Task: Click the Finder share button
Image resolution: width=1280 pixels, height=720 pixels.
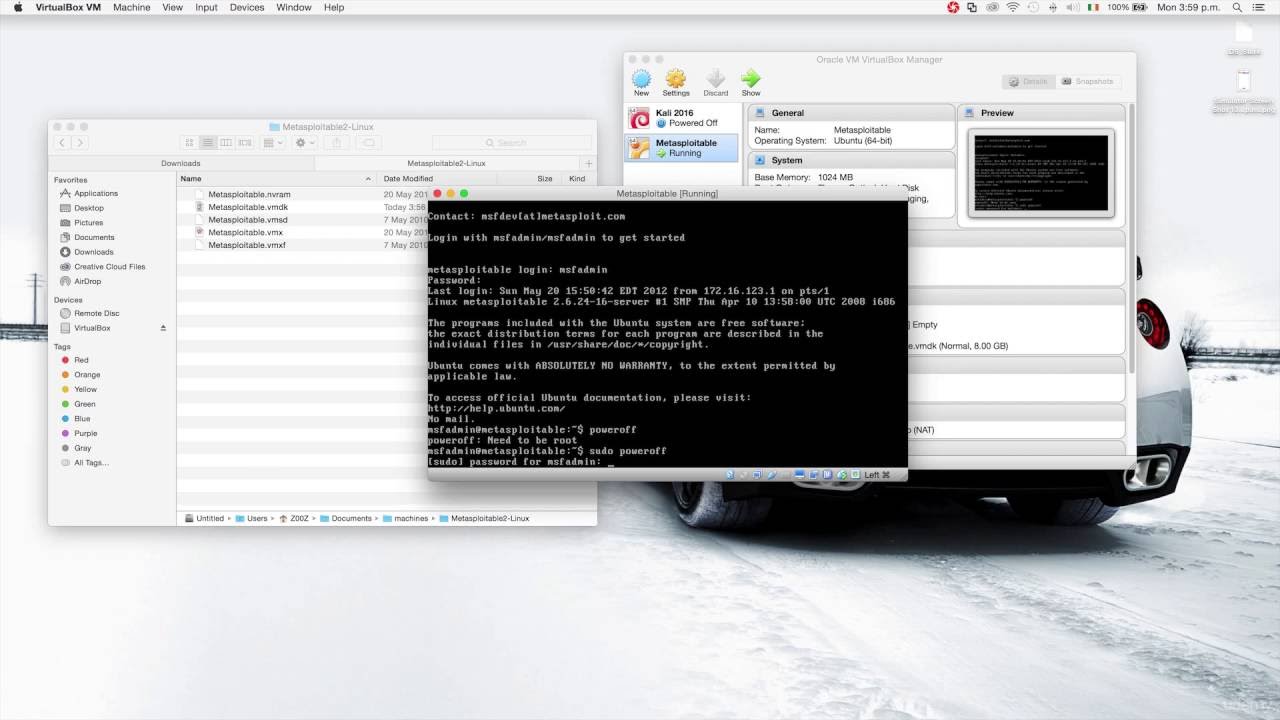Action: pos(337,143)
